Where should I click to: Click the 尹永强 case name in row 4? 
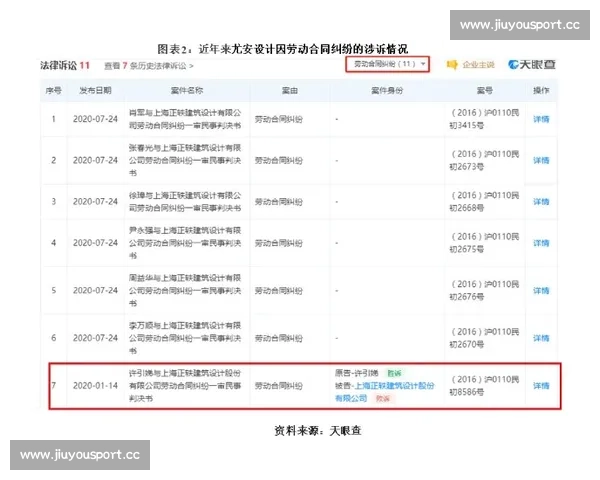(185, 243)
